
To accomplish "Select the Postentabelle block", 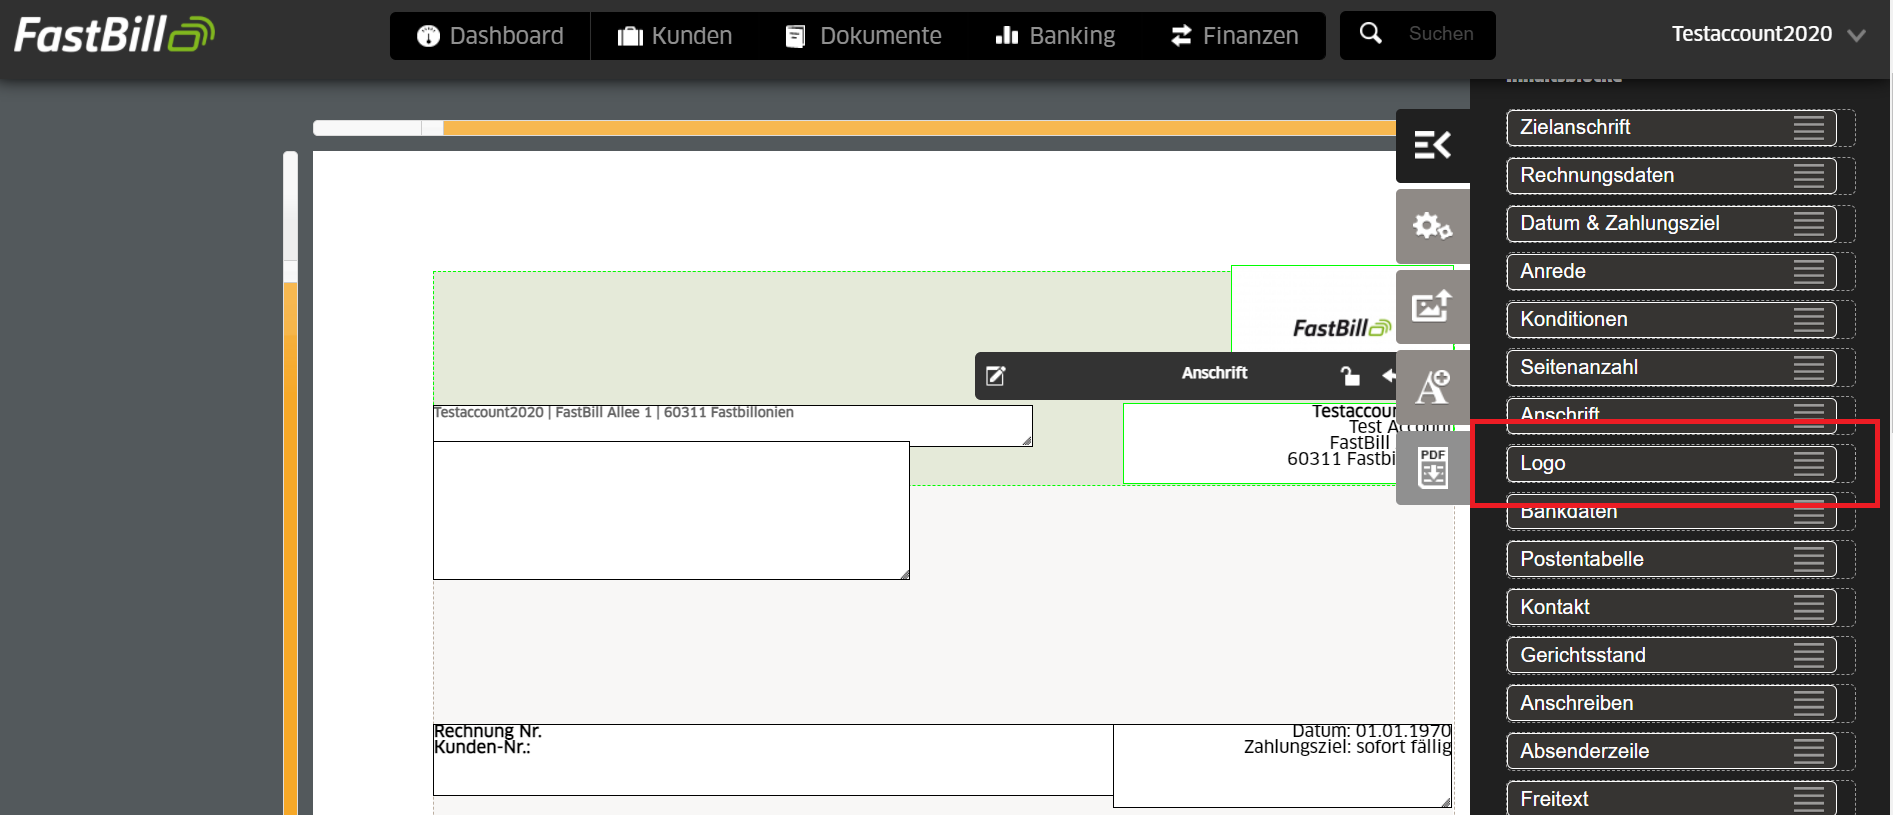I will click(x=1671, y=559).
